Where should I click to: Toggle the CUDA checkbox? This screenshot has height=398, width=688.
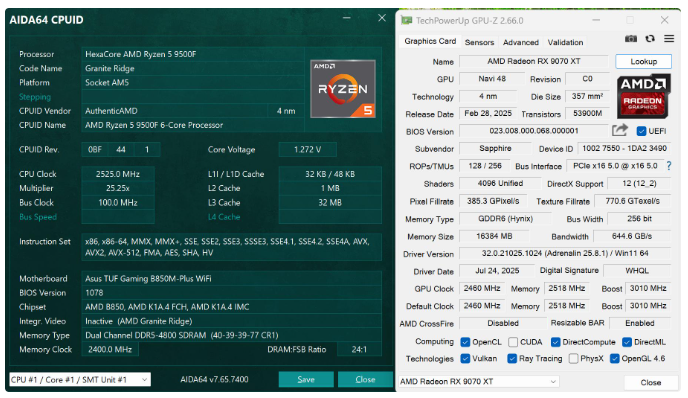[513, 342]
